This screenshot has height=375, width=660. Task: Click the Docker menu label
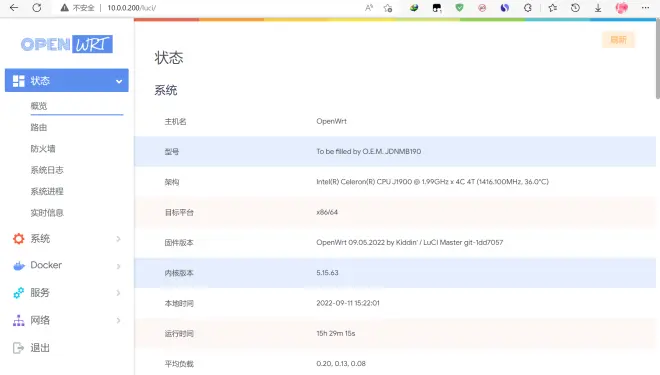click(x=46, y=265)
